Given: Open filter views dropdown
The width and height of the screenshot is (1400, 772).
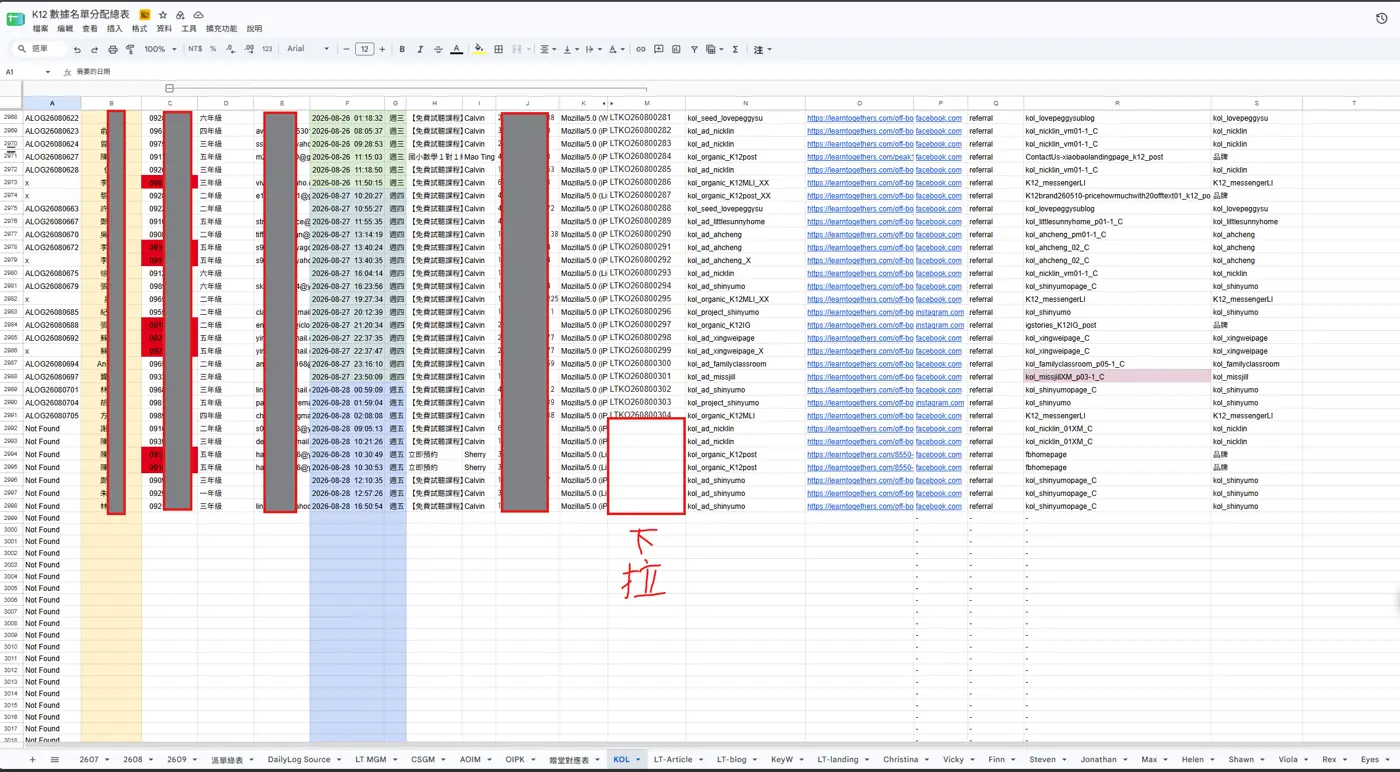Looking at the screenshot, I should [714, 49].
